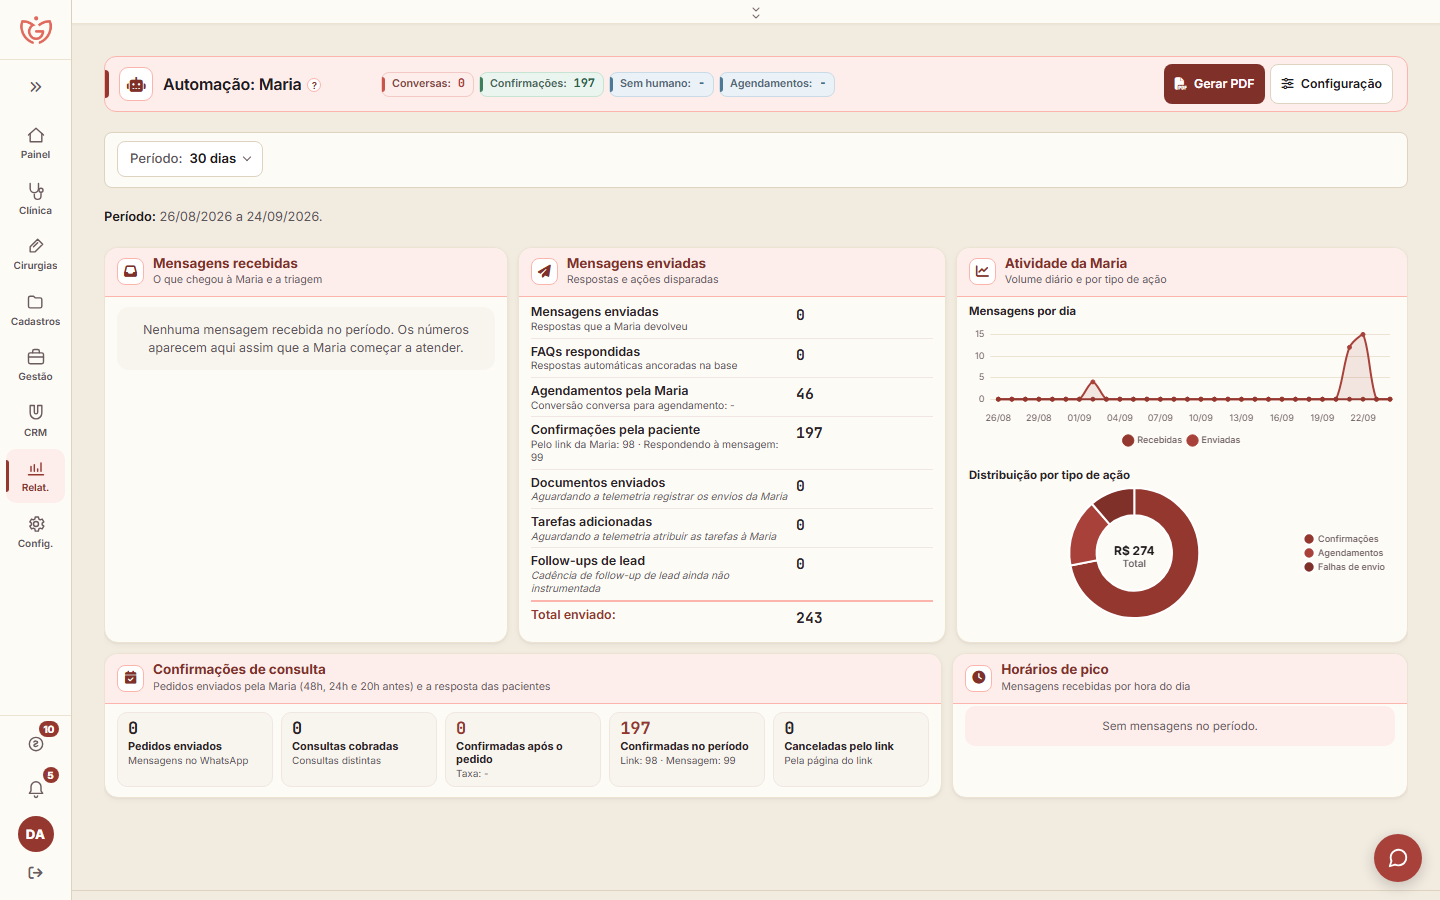
Task: Click the Consultas cobradas card
Action: click(x=359, y=749)
